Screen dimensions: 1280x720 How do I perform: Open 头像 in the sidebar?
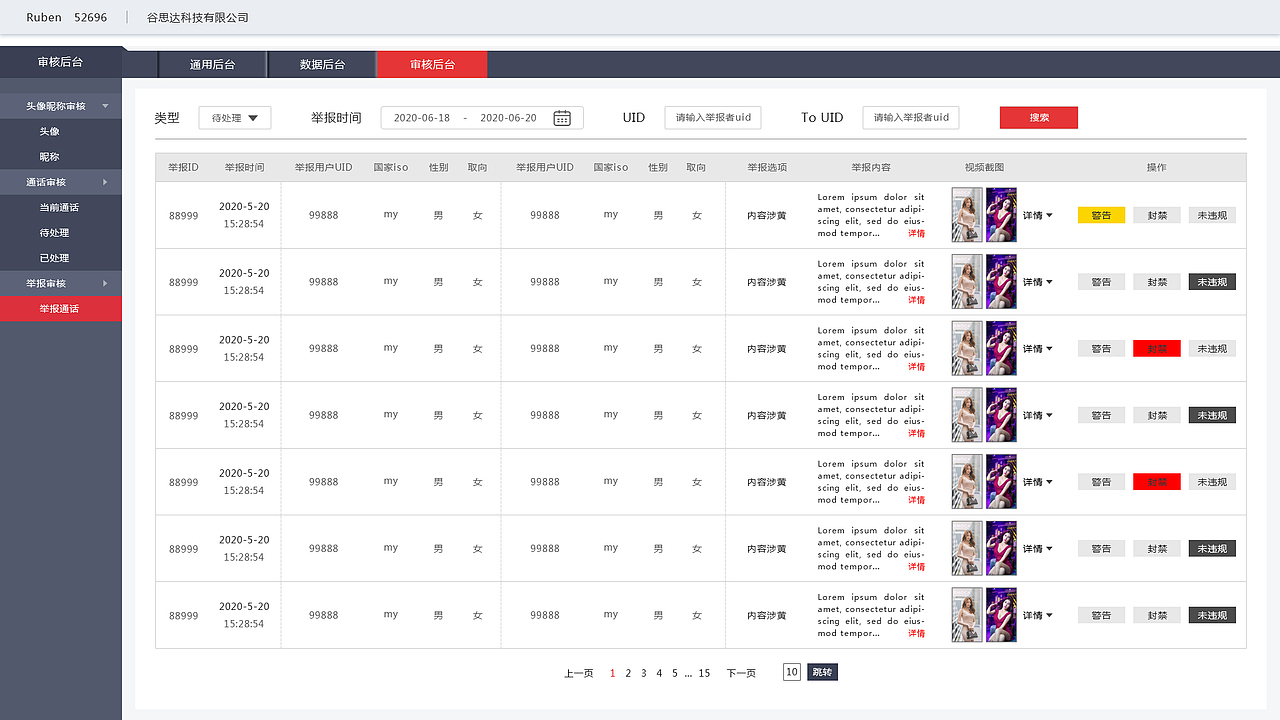[x=49, y=131]
